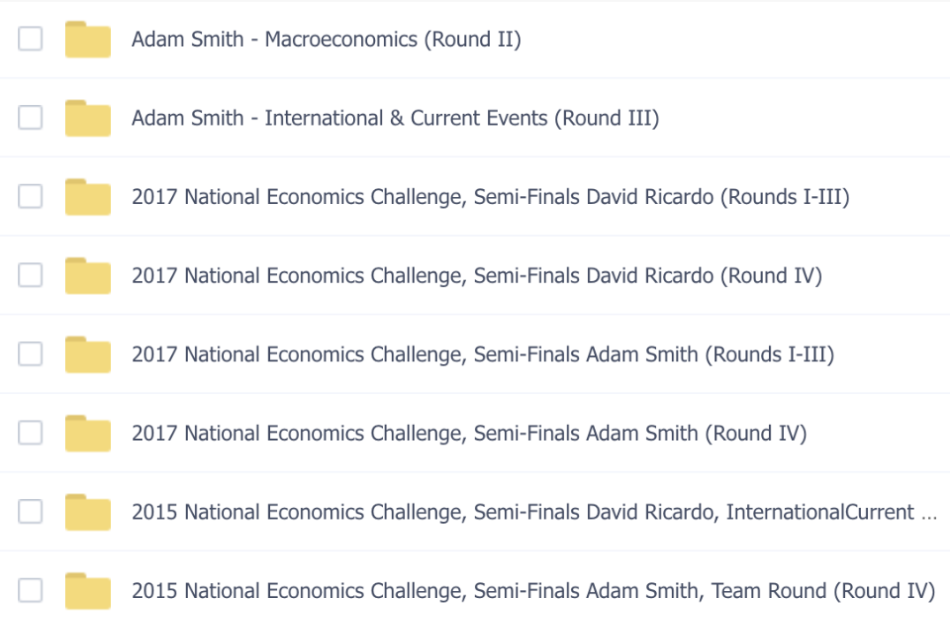
Task: Select checkbox for 2017 Adam Smith Rounds I-III
Action: click(x=31, y=354)
